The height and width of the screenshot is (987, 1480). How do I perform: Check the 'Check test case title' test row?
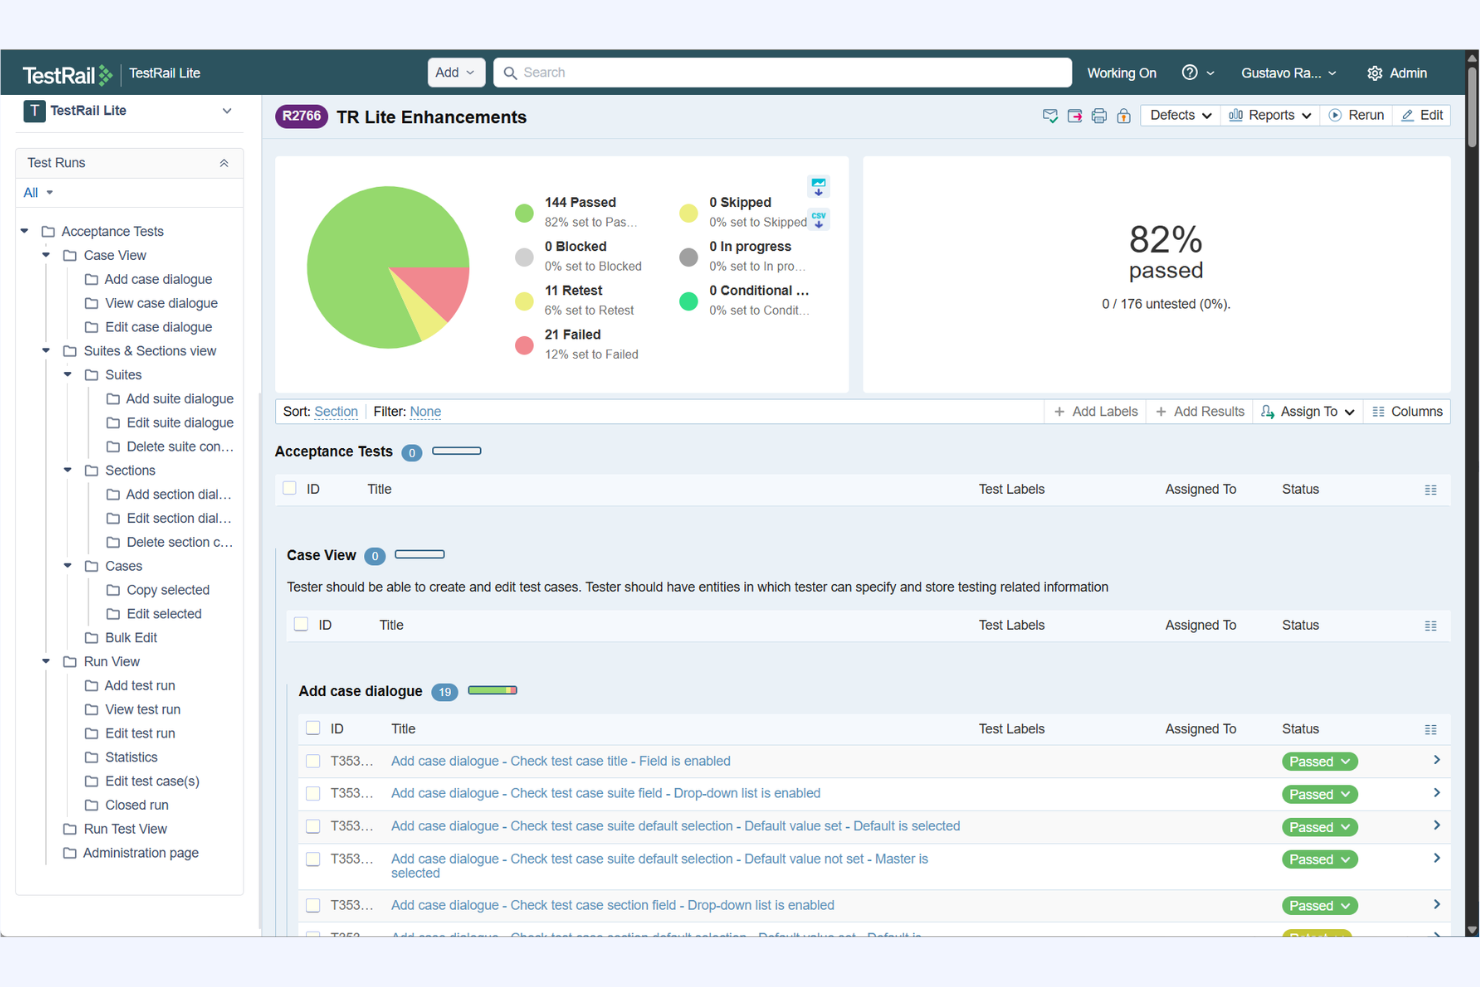[x=313, y=761]
